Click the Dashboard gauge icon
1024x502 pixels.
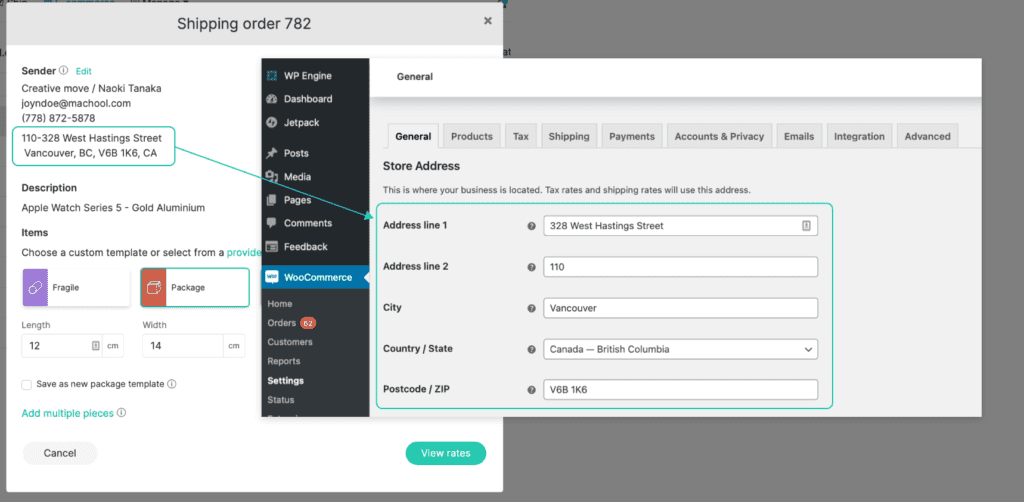[272, 99]
